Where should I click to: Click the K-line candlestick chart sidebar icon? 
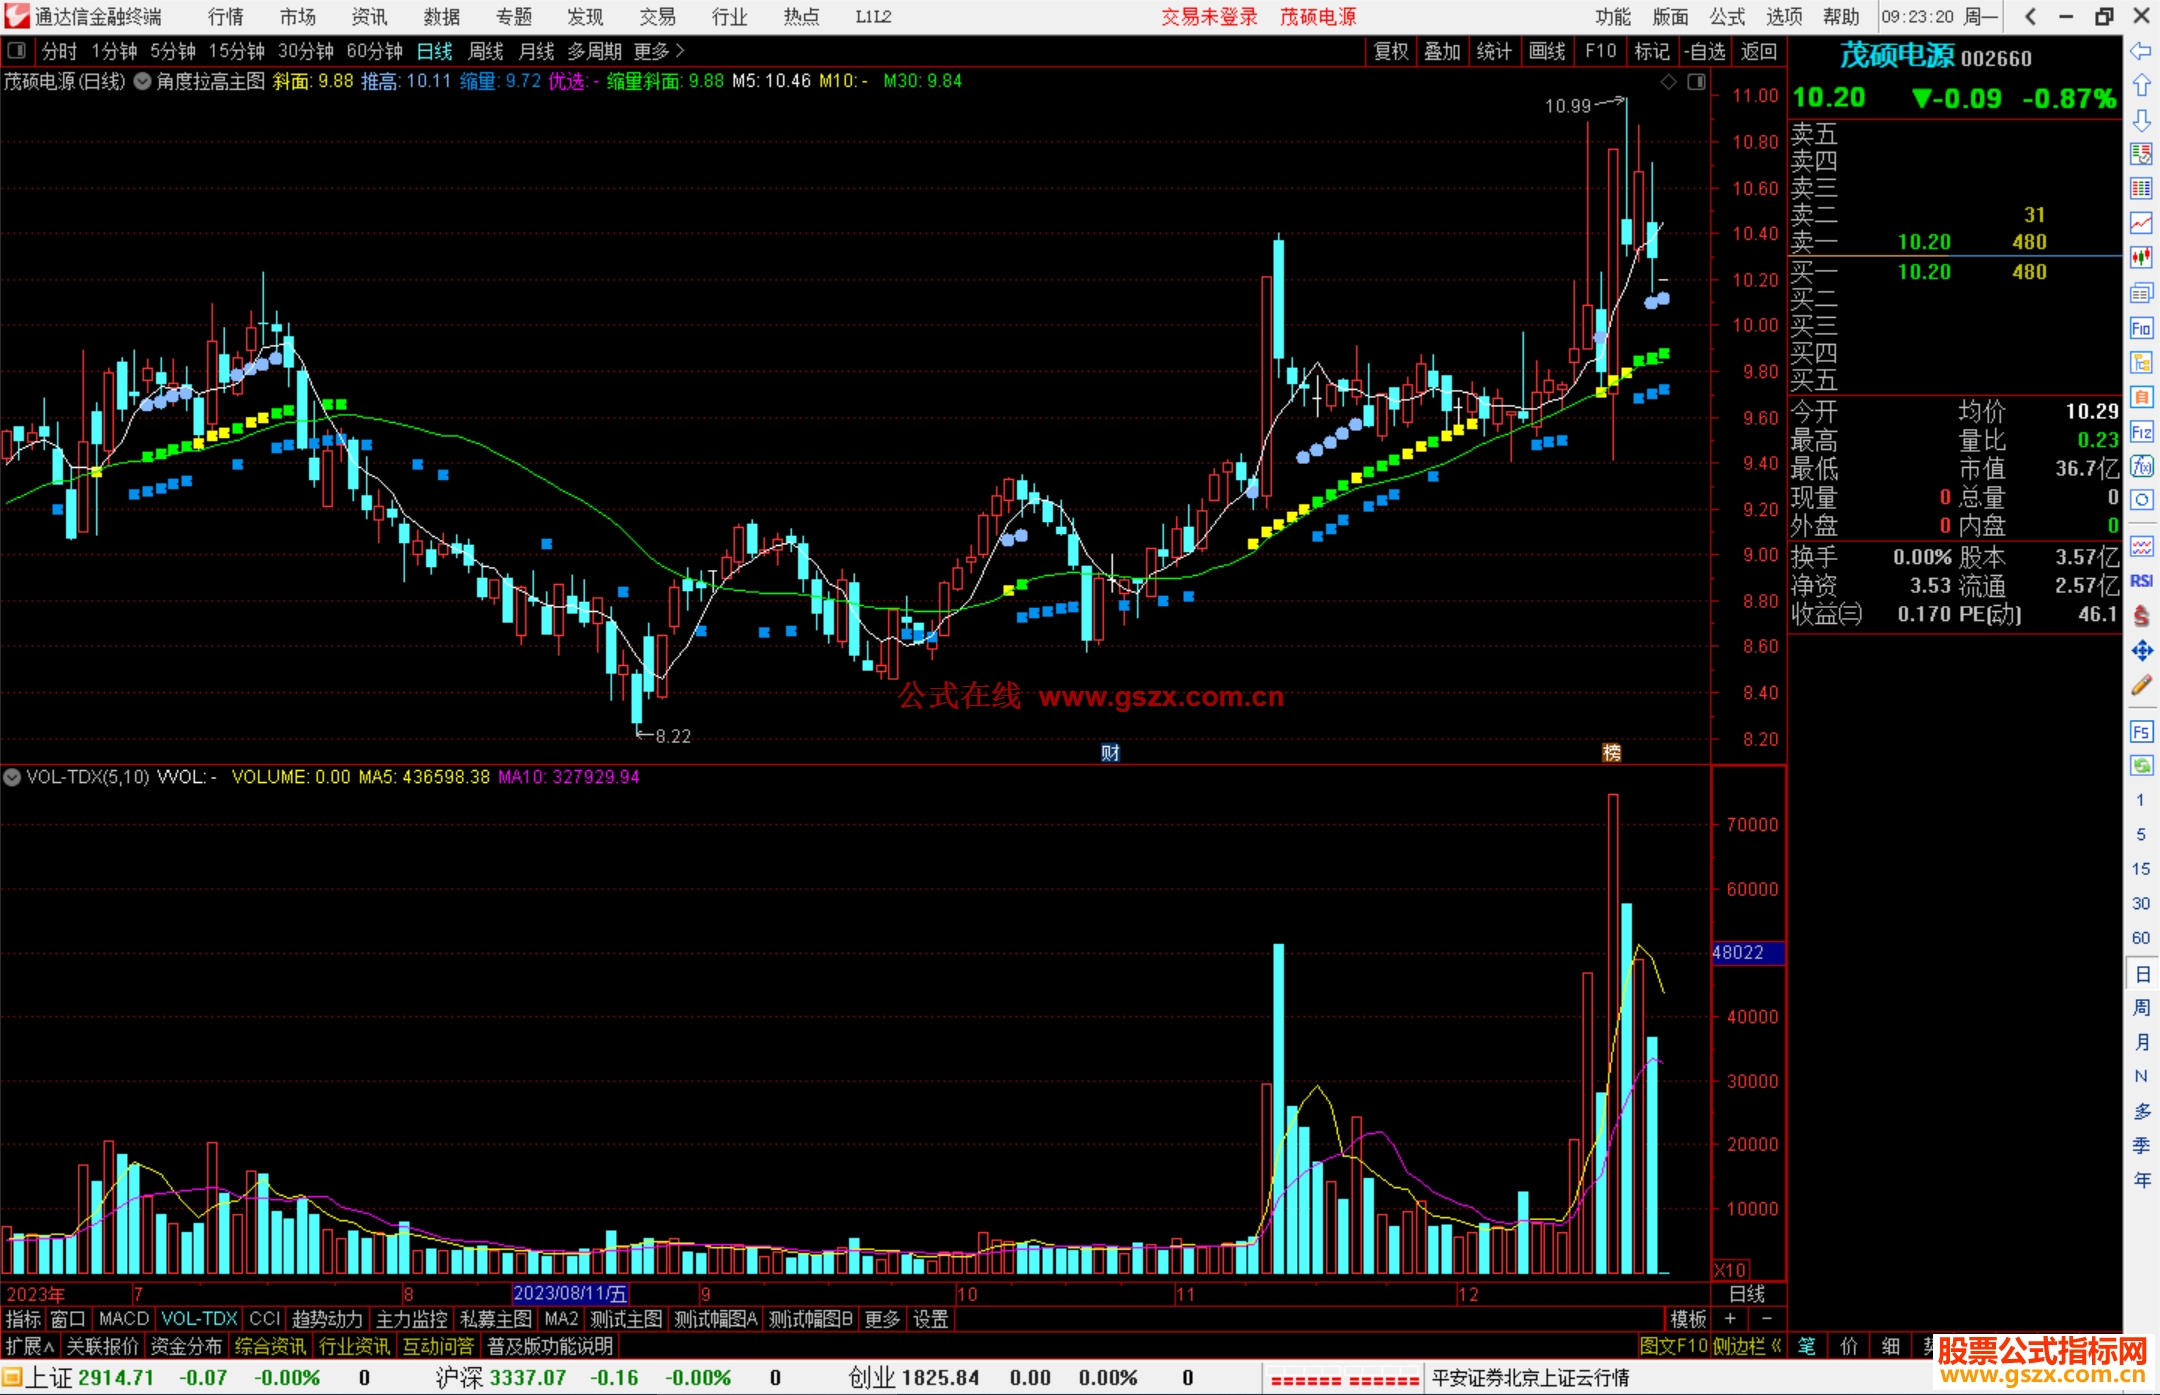pyautogui.click(x=2141, y=258)
